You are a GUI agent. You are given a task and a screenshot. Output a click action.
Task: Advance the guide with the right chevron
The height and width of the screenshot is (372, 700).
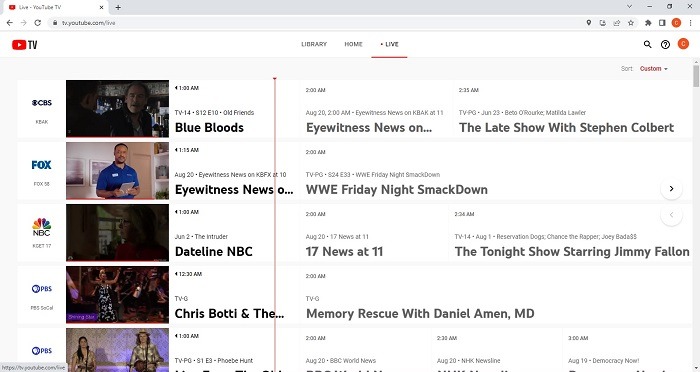671,189
